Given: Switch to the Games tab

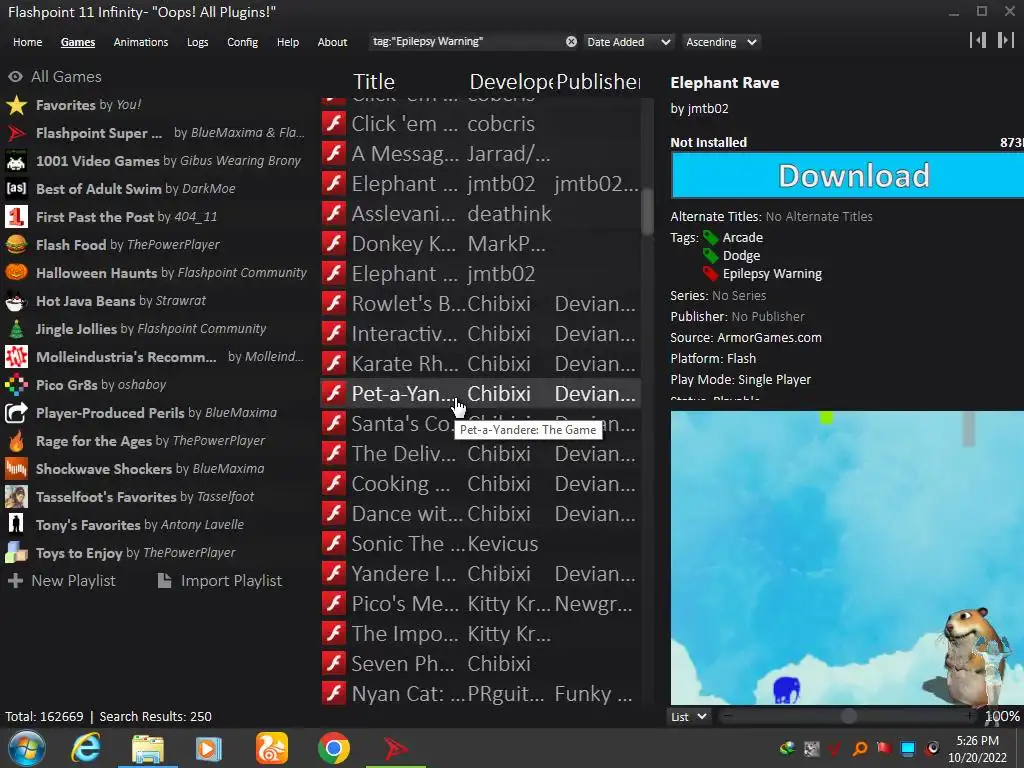Looking at the screenshot, I should point(78,42).
